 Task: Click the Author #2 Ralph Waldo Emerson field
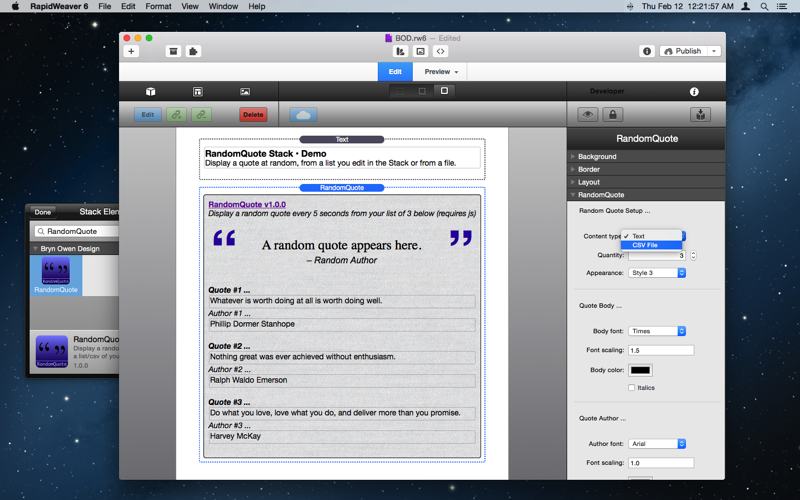click(342, 381)
